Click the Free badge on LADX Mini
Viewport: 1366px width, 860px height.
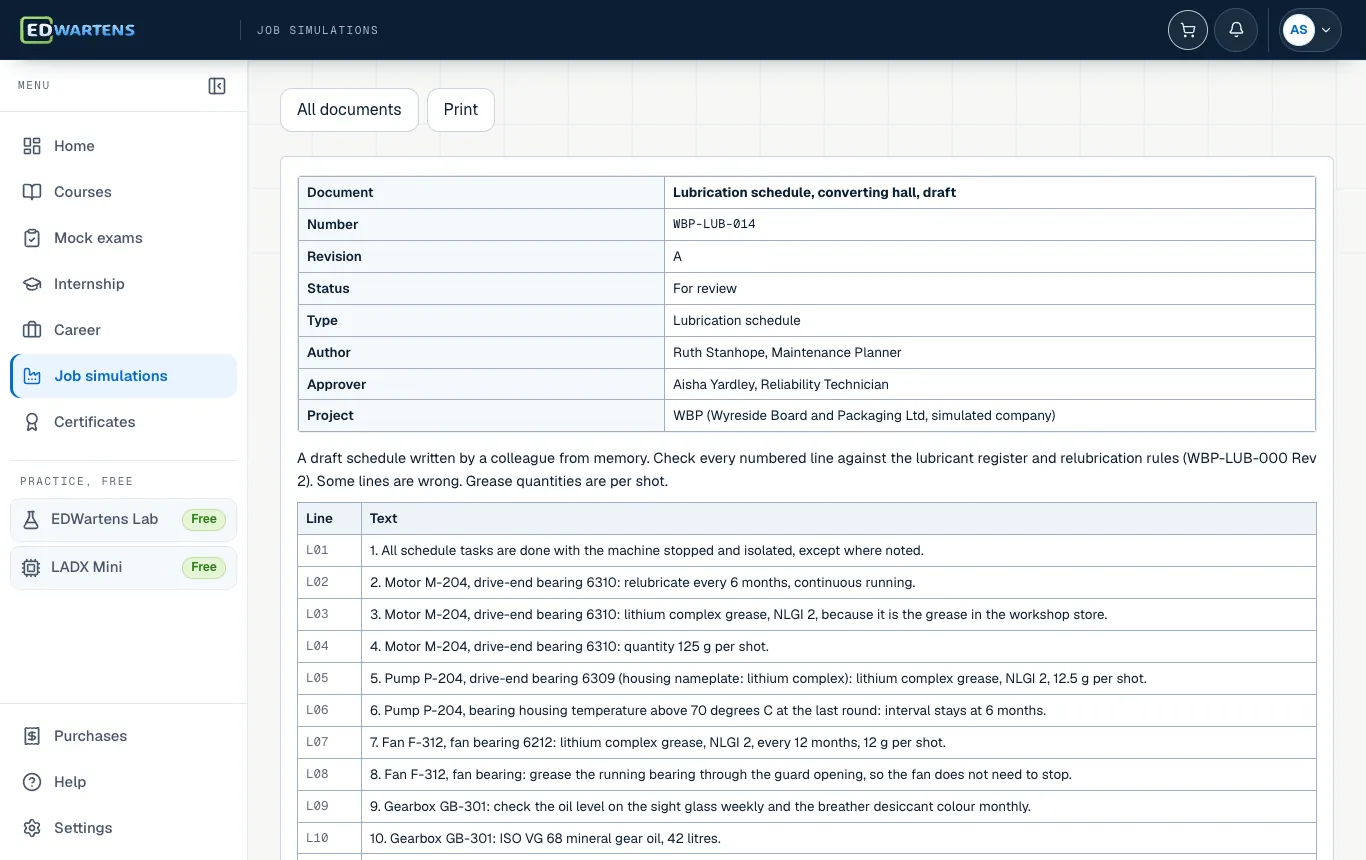[204, 567]
